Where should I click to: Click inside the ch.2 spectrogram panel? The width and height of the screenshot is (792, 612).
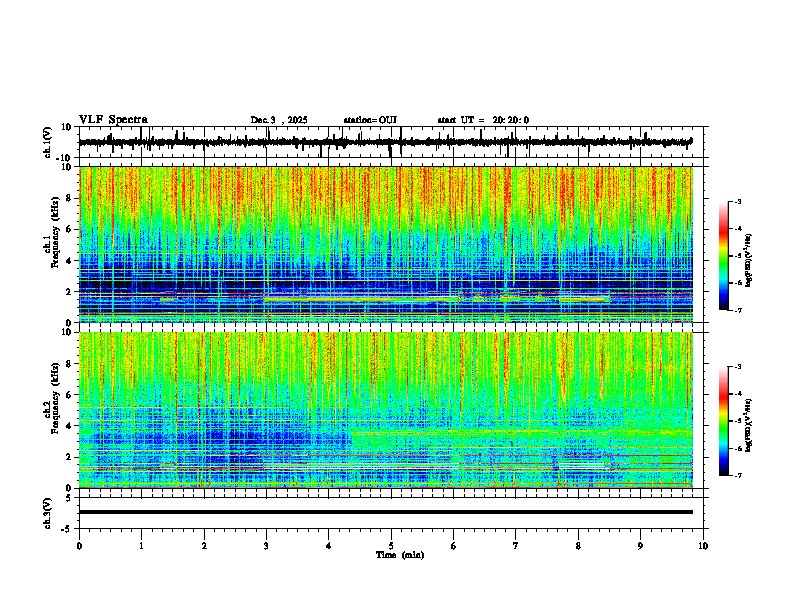point(386,410)
